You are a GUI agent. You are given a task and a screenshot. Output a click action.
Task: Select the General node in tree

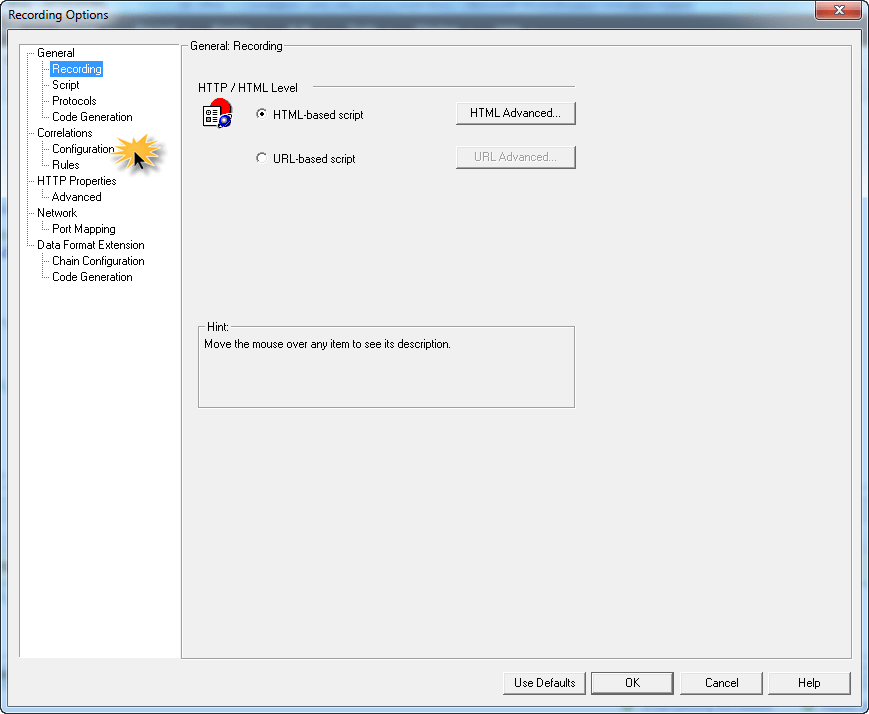(x=56, y=53)
